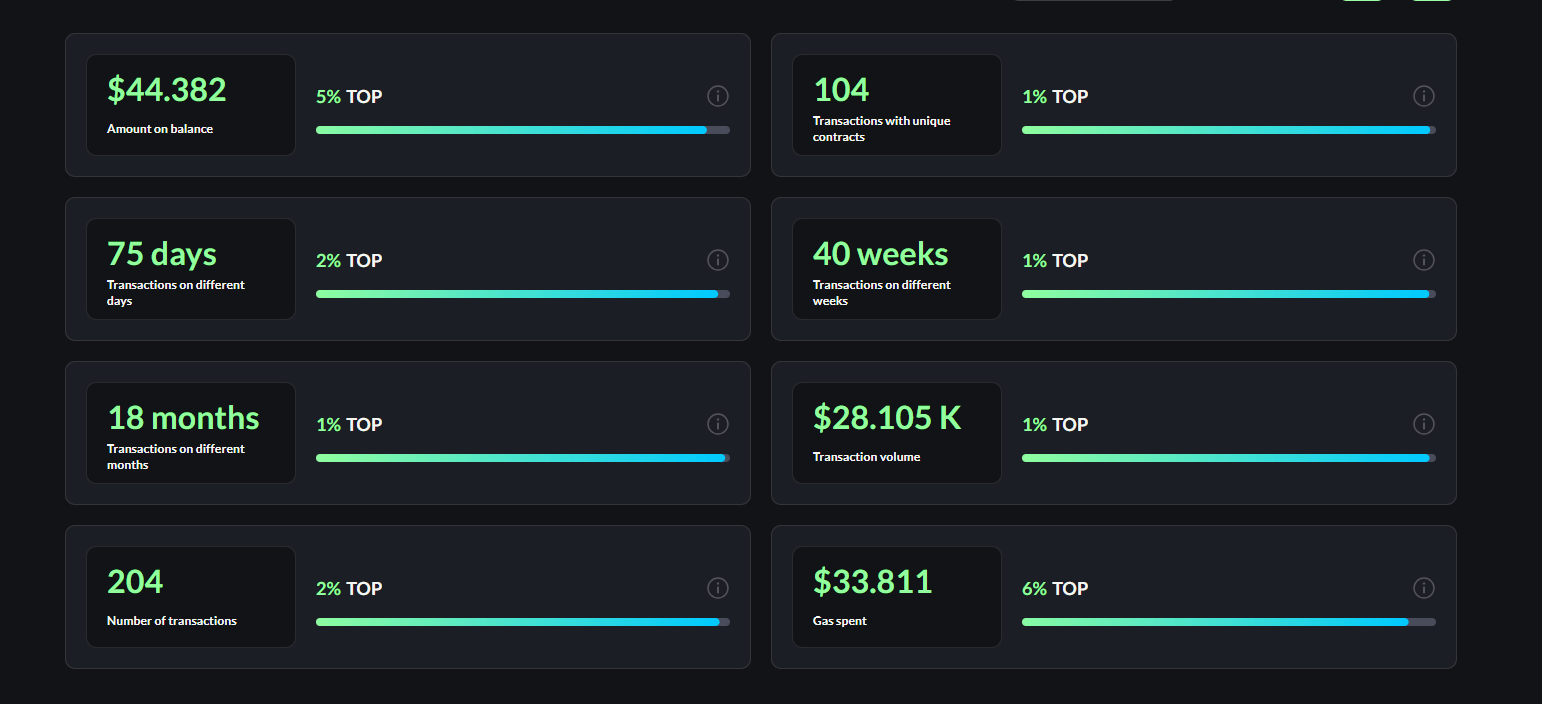Click info icon on Amount on balance card
Screen dimensions: 1542x704
[x=717, y=96]
